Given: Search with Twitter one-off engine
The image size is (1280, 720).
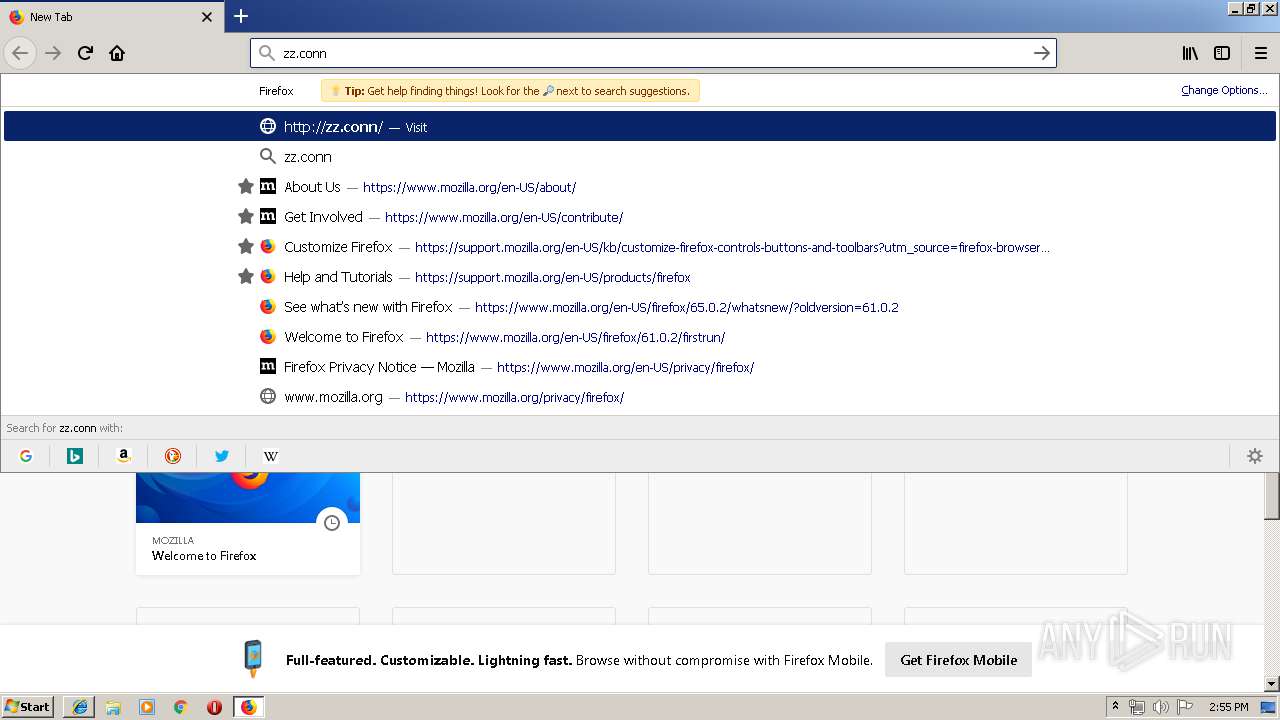Looking at the screenshot, I should click(x=222, y=456).
